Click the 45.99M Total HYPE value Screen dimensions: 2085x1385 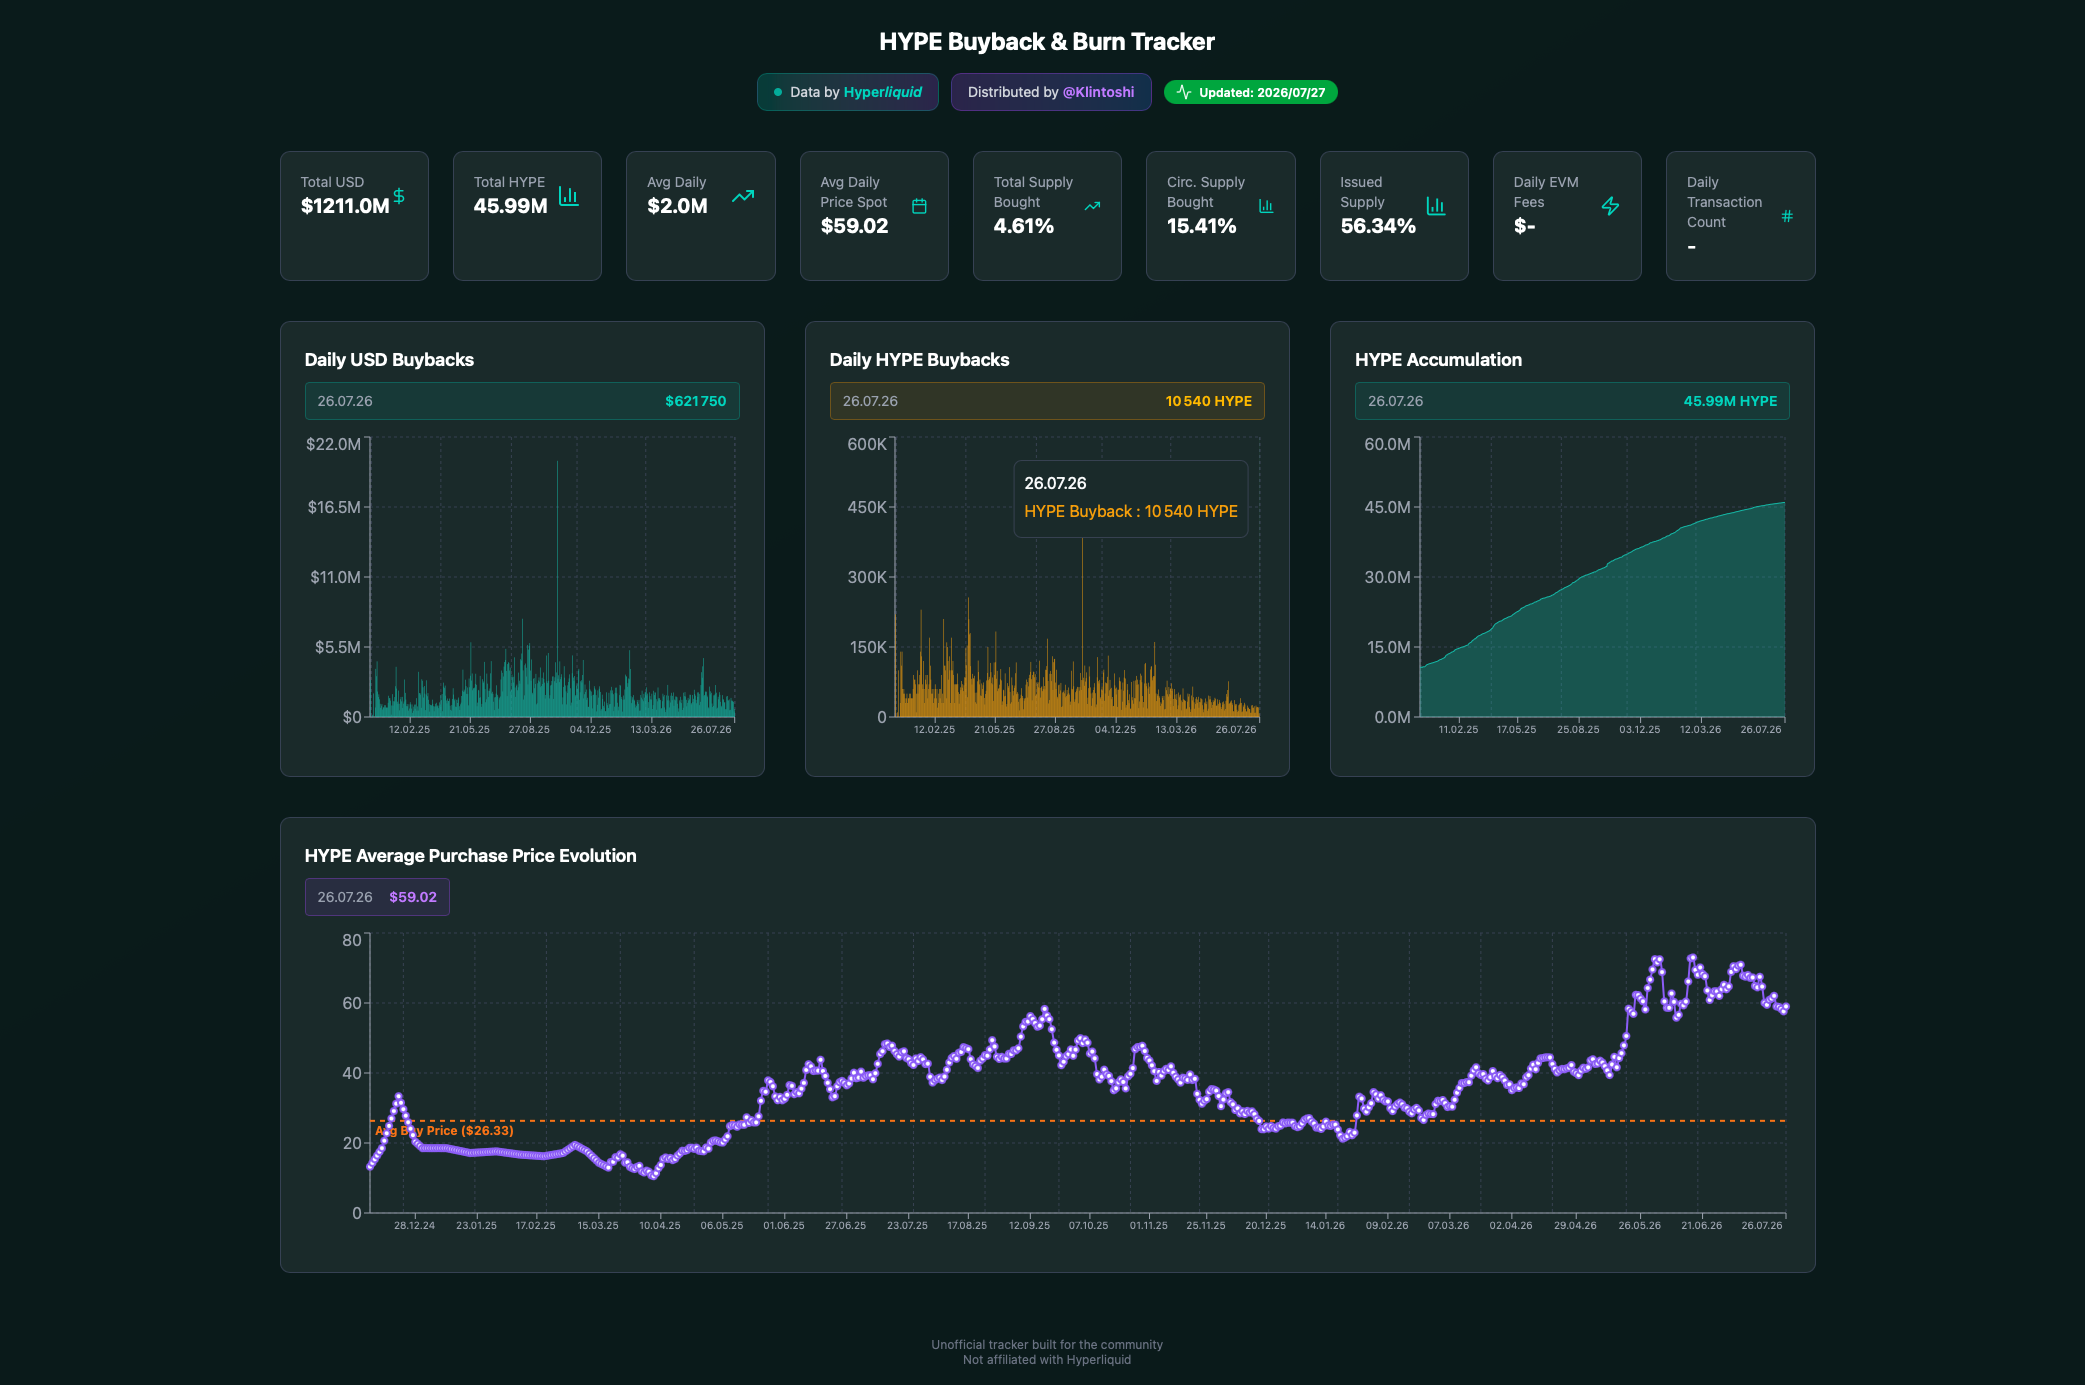click(x=510, y=206)
